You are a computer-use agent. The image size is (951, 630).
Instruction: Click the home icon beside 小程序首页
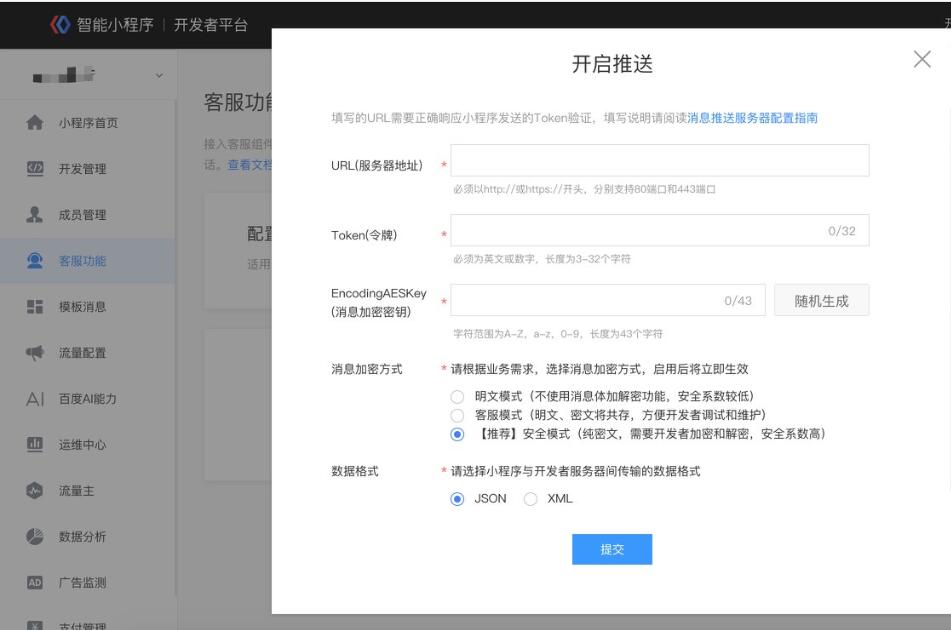35,122
